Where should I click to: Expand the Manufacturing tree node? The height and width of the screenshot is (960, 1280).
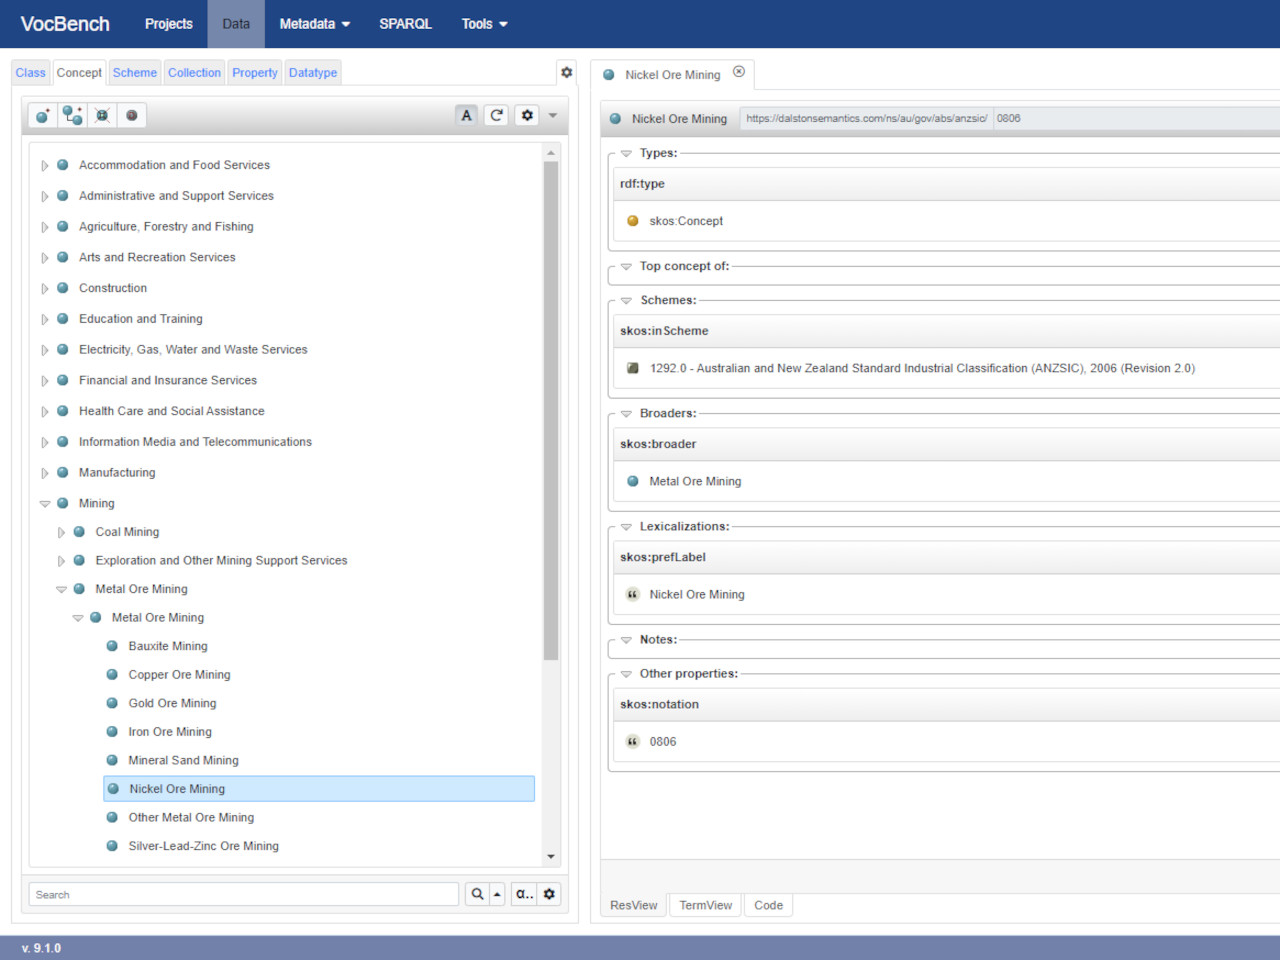45,473
